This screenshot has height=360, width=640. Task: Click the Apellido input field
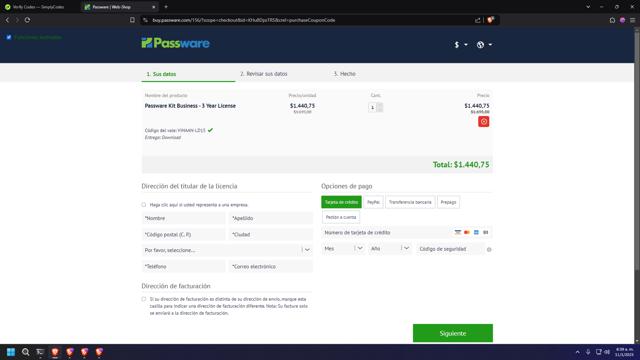(x=271, y=218)
